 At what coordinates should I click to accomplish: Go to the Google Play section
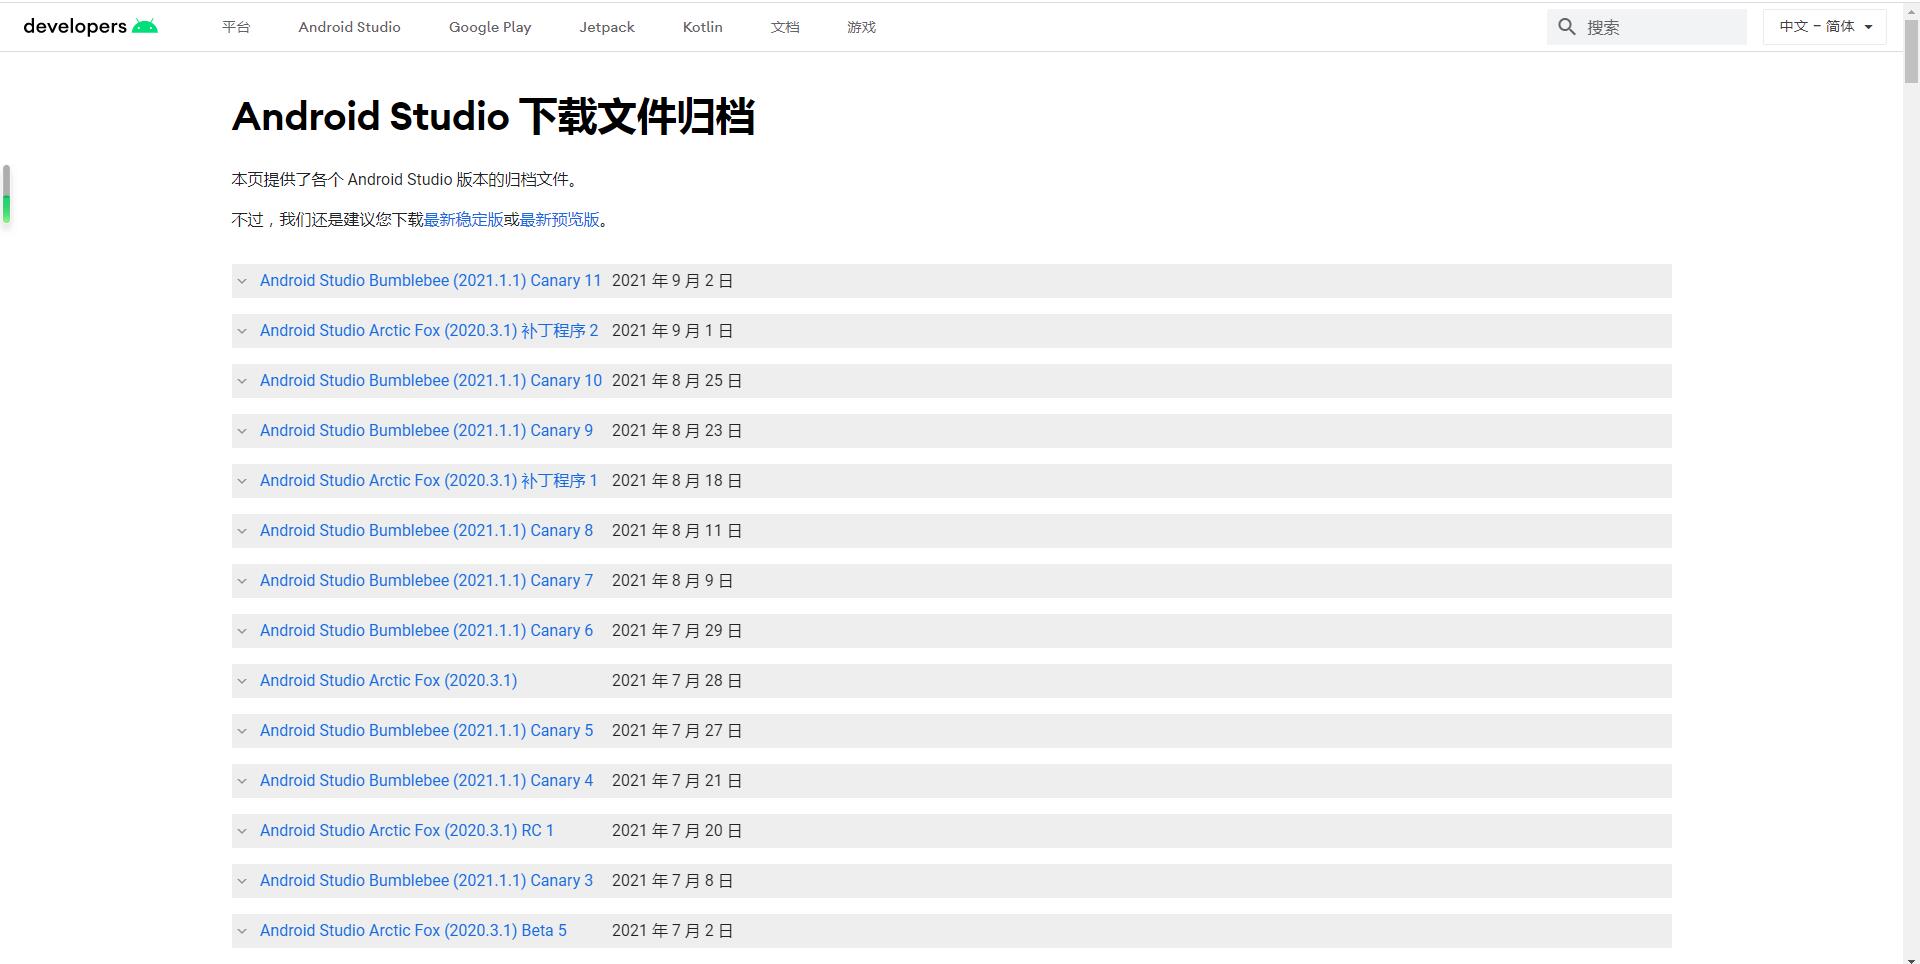pos(490,27)
